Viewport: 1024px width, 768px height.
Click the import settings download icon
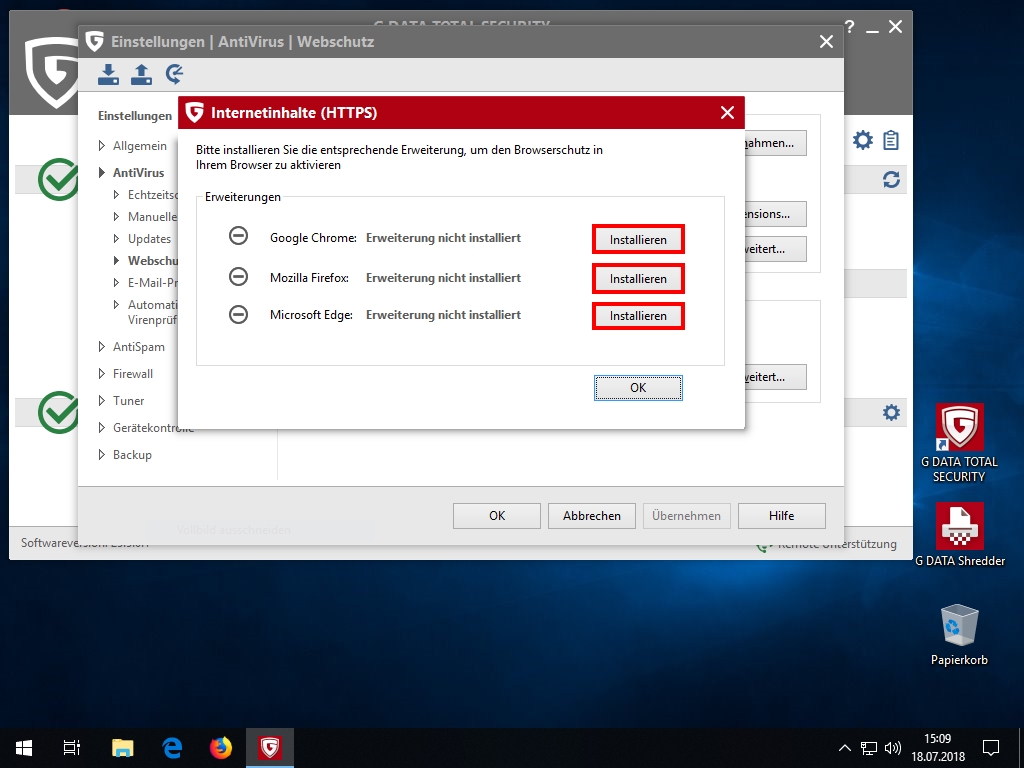point(108,74)
